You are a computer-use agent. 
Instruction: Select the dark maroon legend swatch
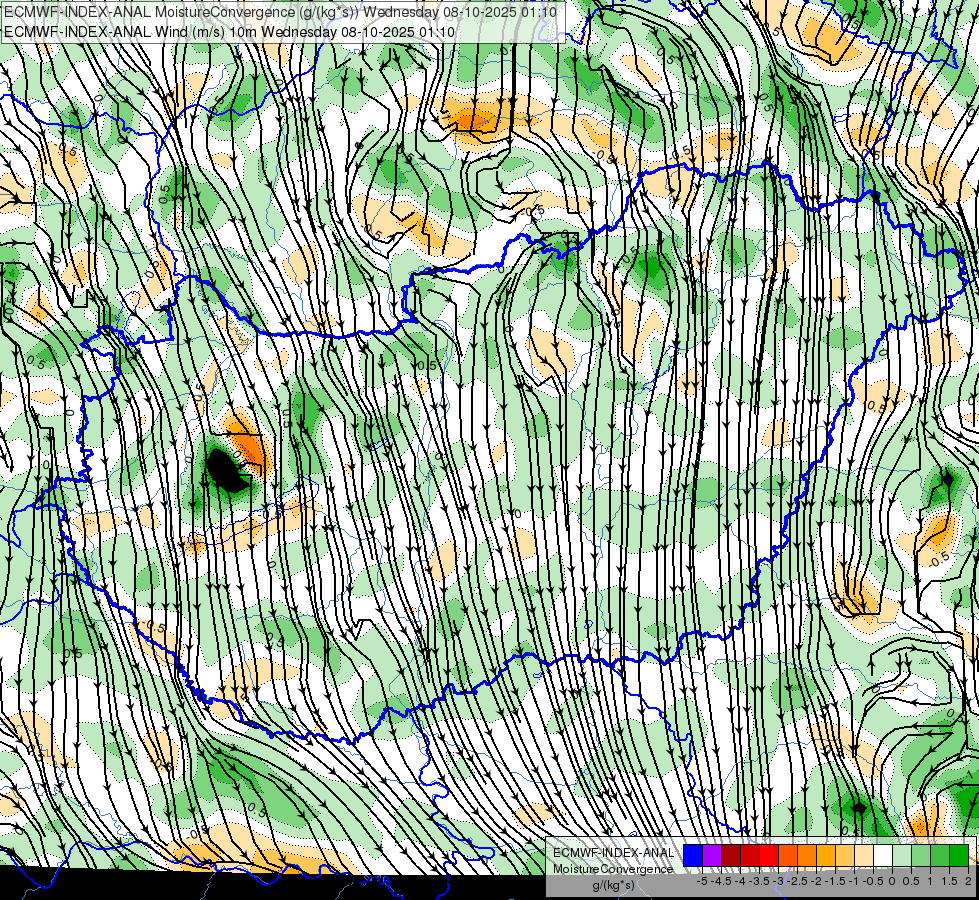[731, 855]
